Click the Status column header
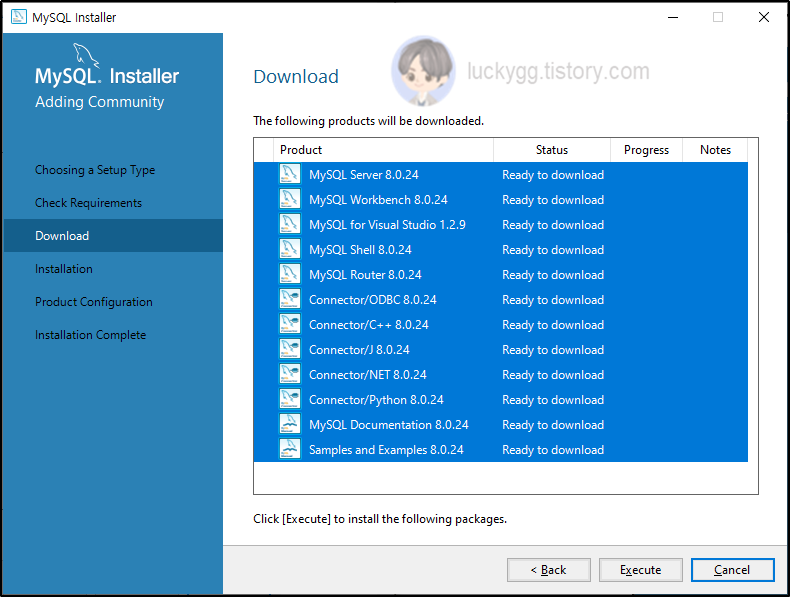 [x=552, y=150]
